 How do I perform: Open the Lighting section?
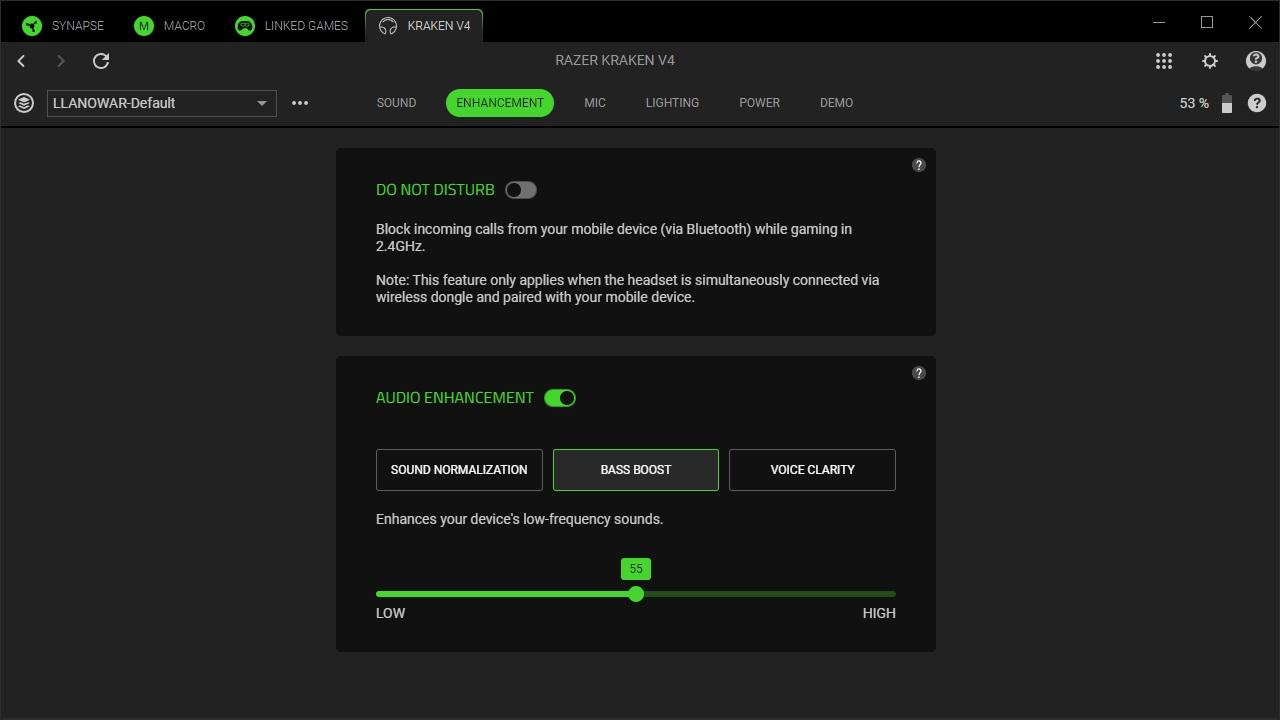pos(672,103)
